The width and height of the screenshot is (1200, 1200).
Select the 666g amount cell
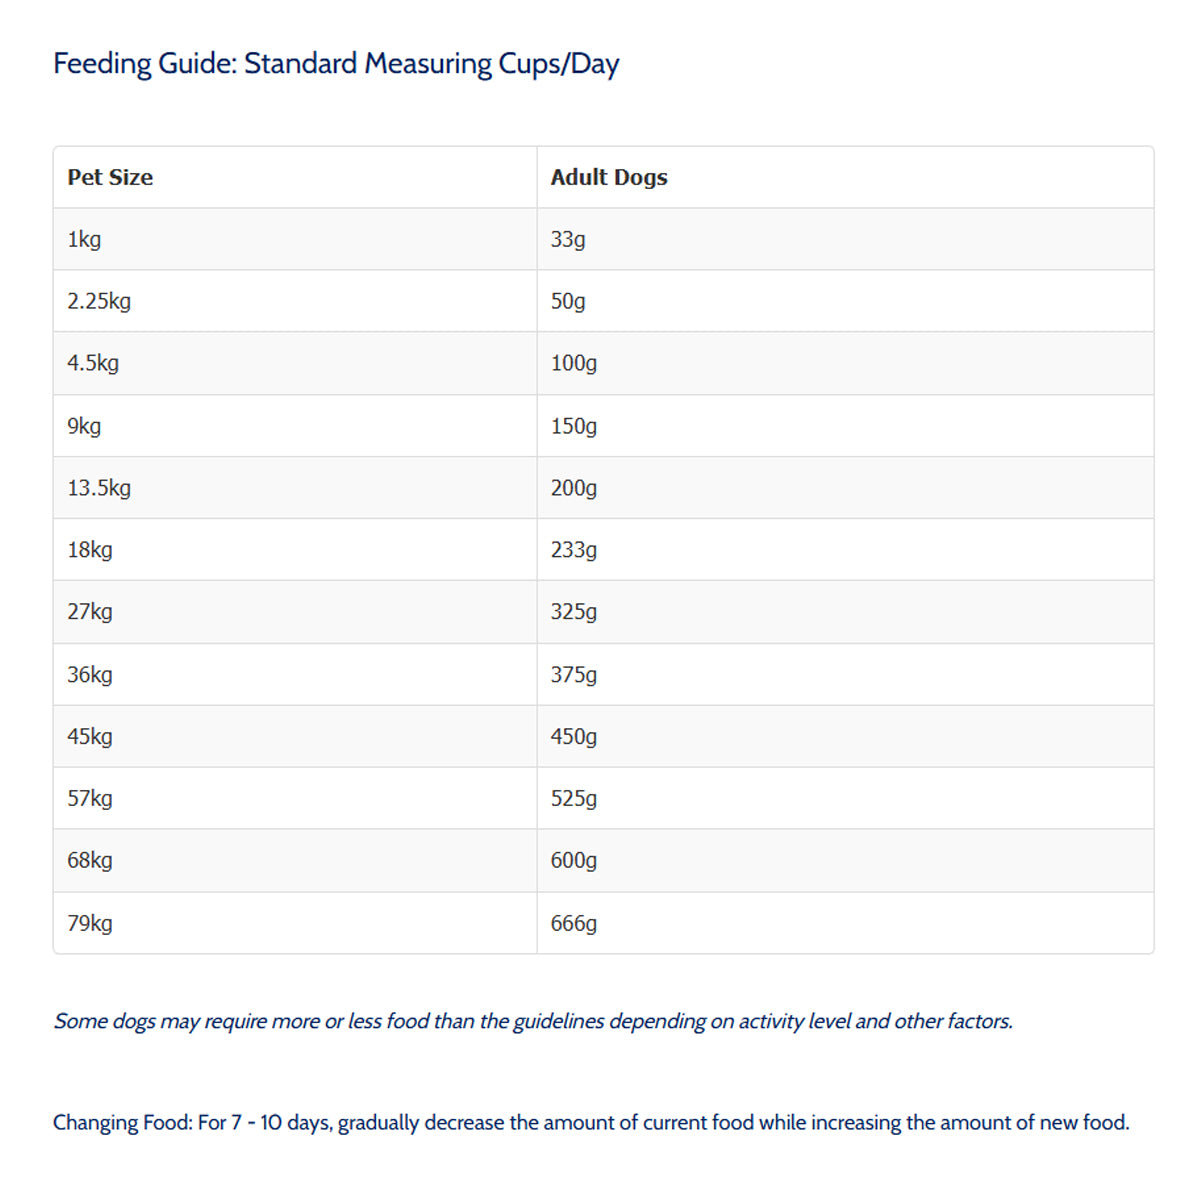[x=574, y=924]
